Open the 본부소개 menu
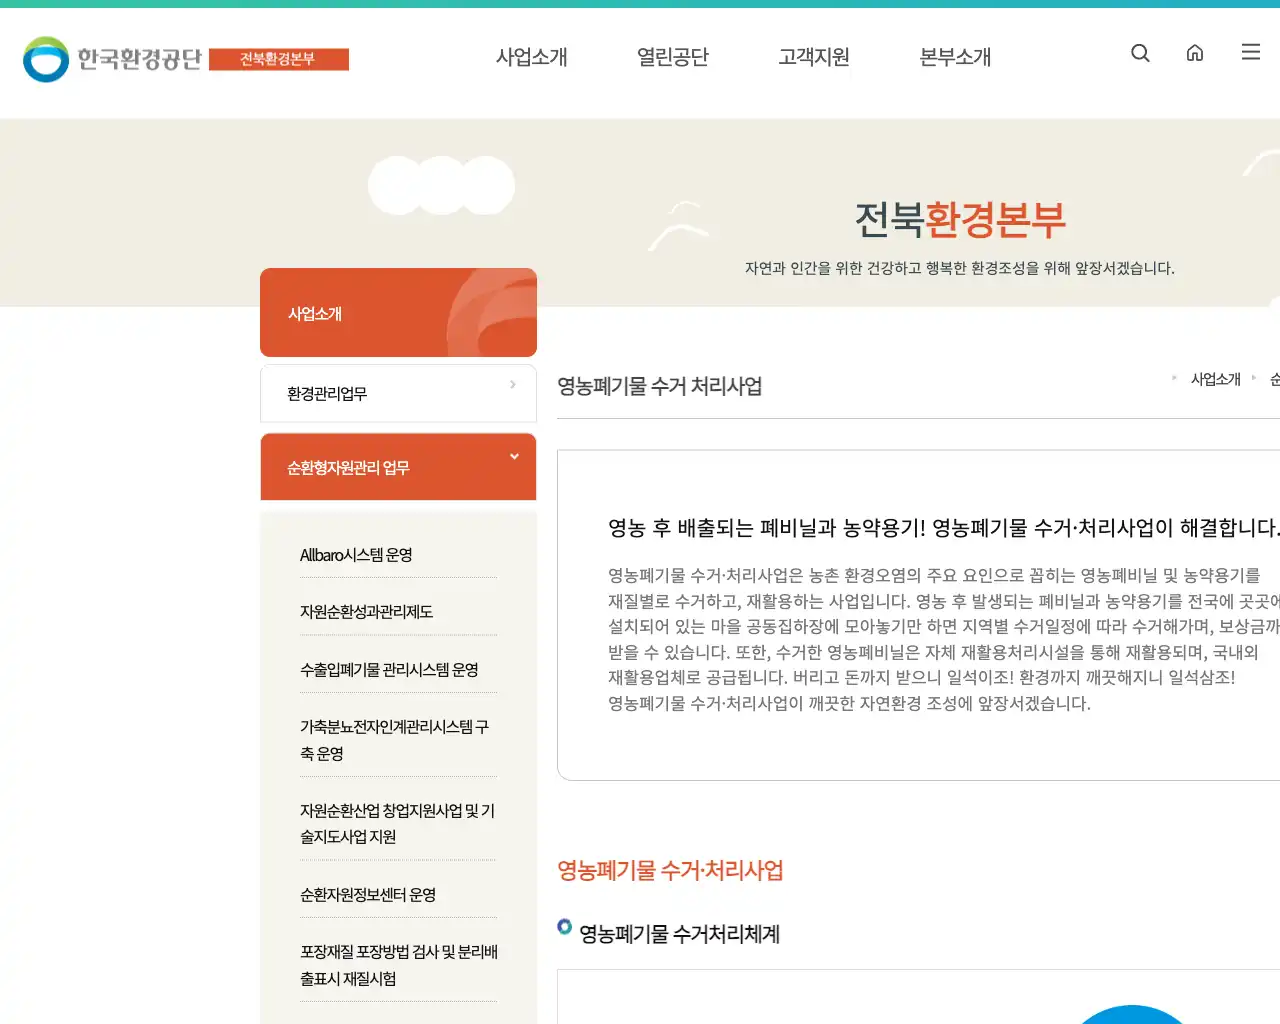Screen dimensions: 1280x1024 coord(953,57)
